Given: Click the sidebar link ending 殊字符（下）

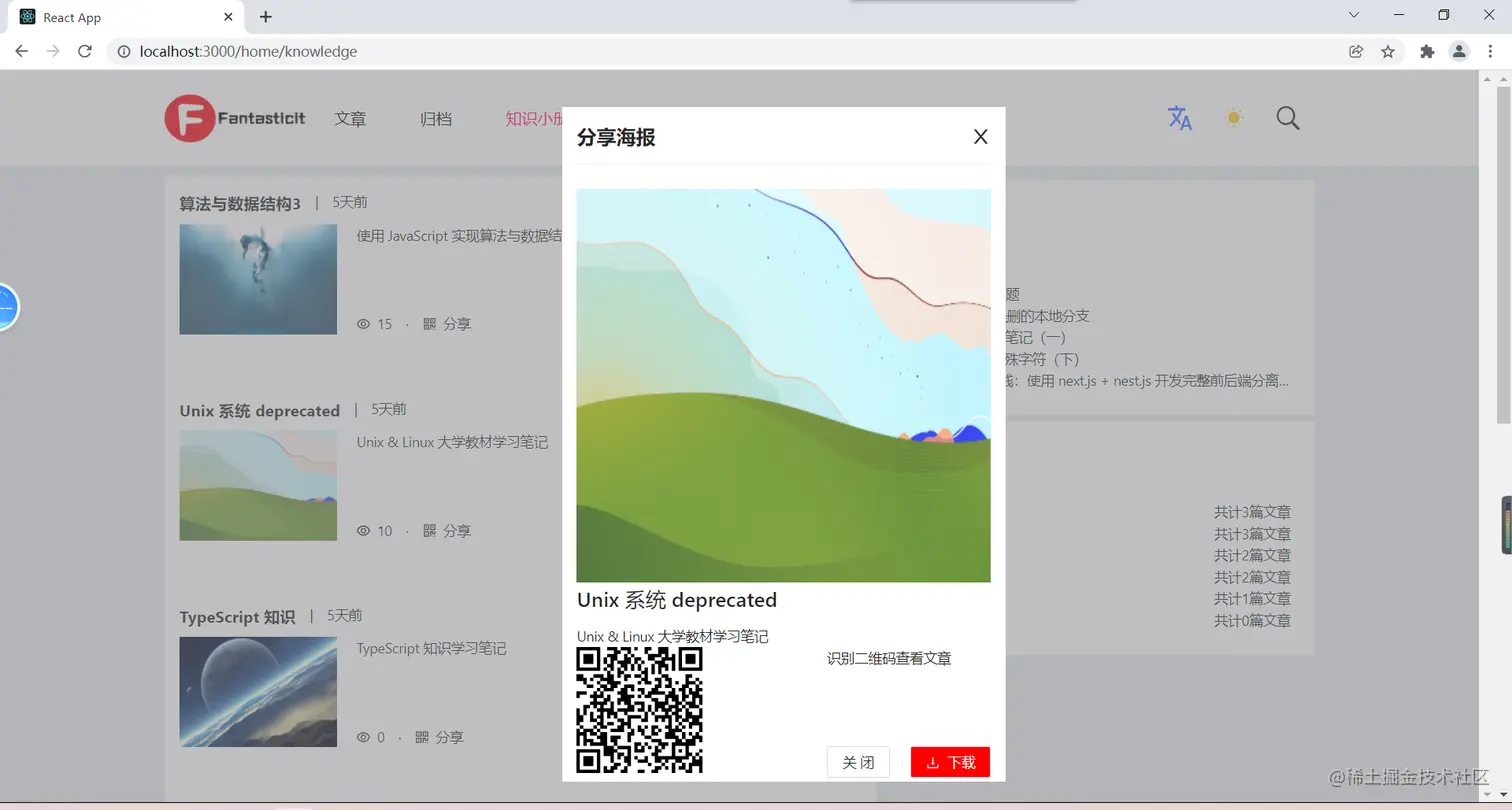Looking at the screenshot, I should tap(1043, 359).
